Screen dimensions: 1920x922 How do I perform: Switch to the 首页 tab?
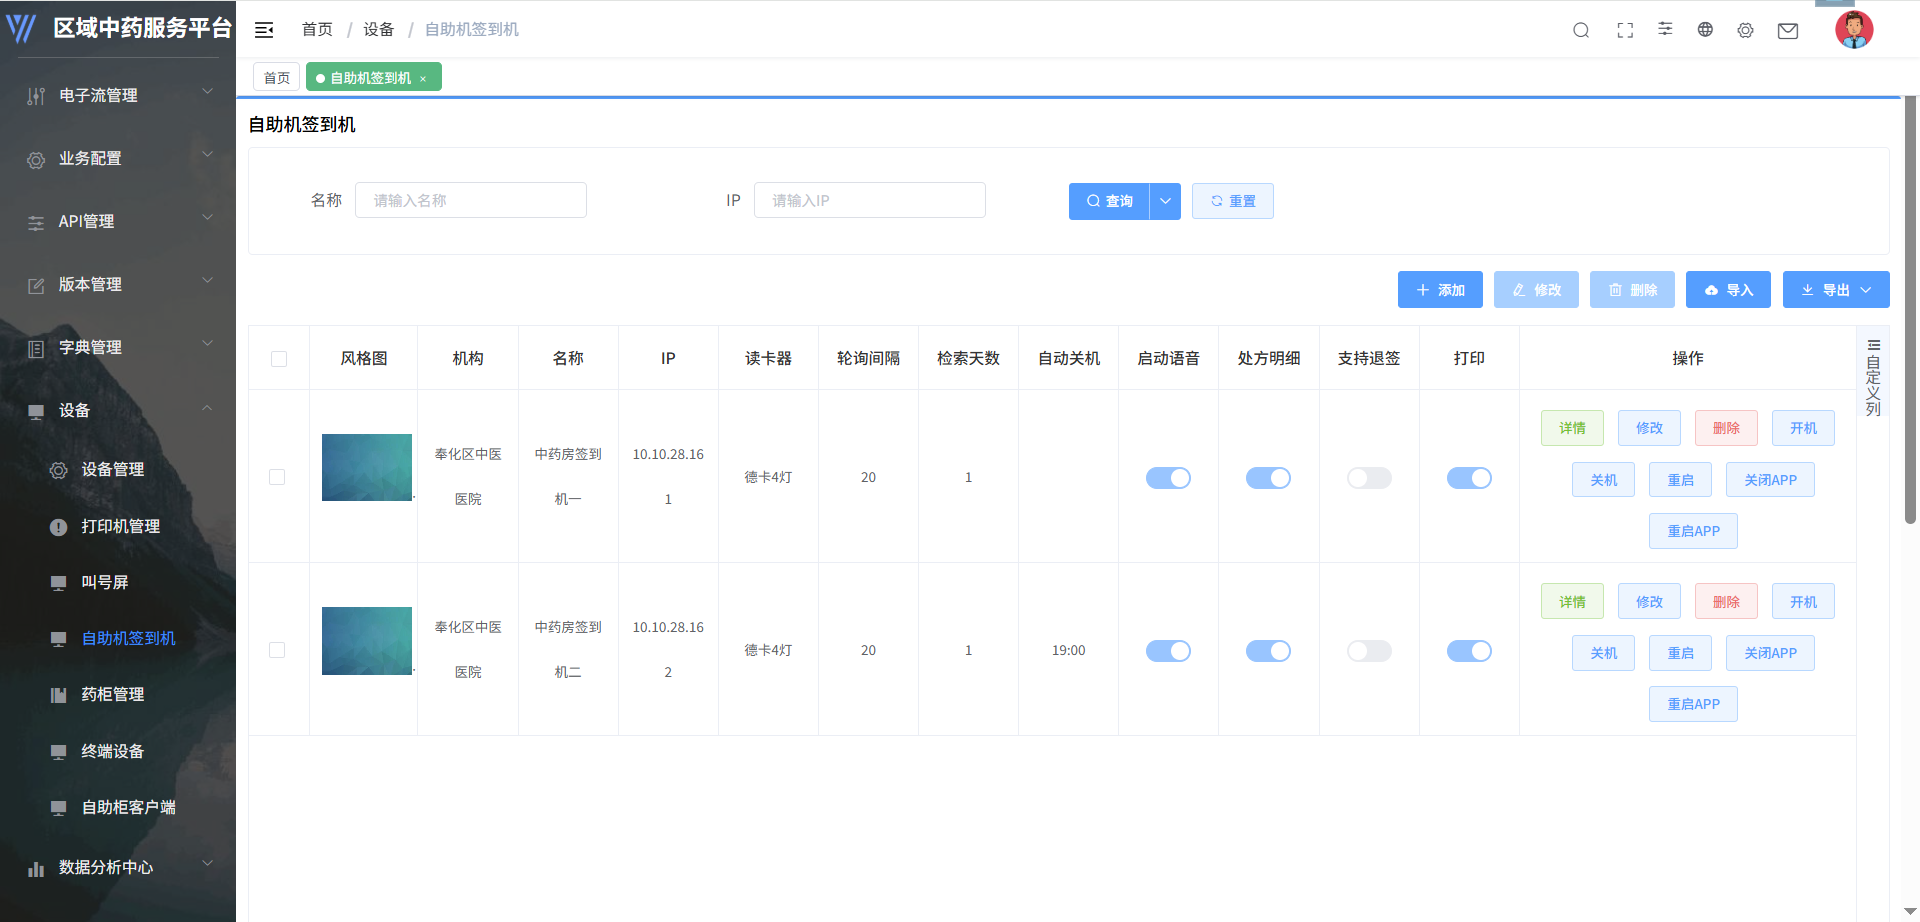[276, 78]
